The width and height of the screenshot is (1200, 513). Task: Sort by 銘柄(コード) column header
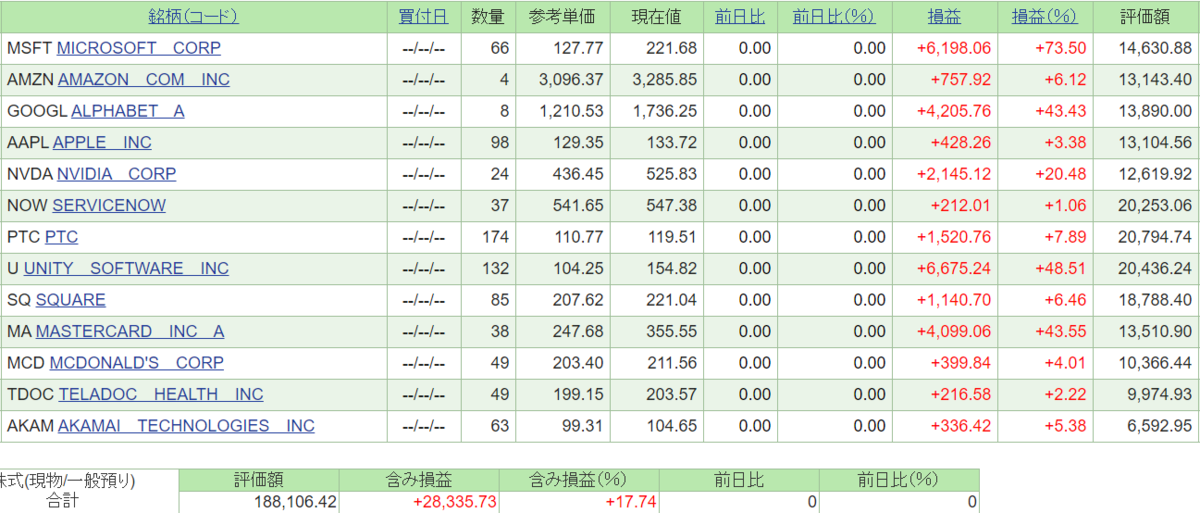tap(193, 16)
